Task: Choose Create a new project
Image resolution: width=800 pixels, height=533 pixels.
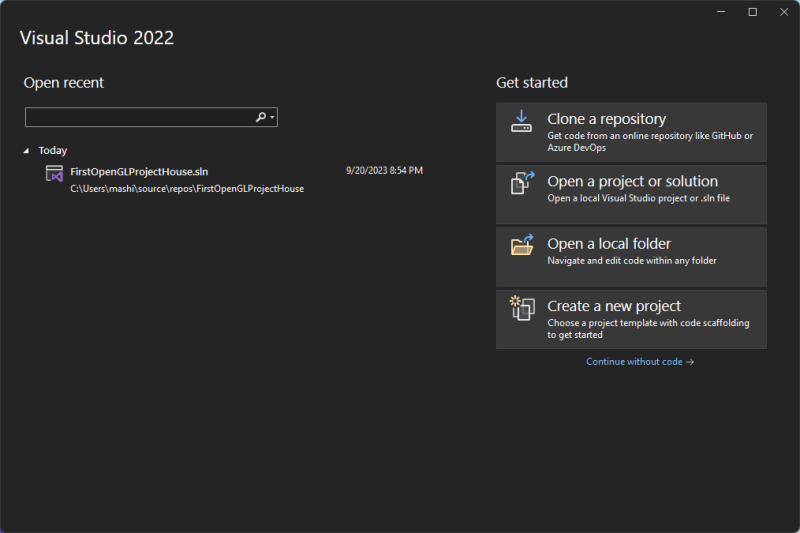Action: point(631,319)
